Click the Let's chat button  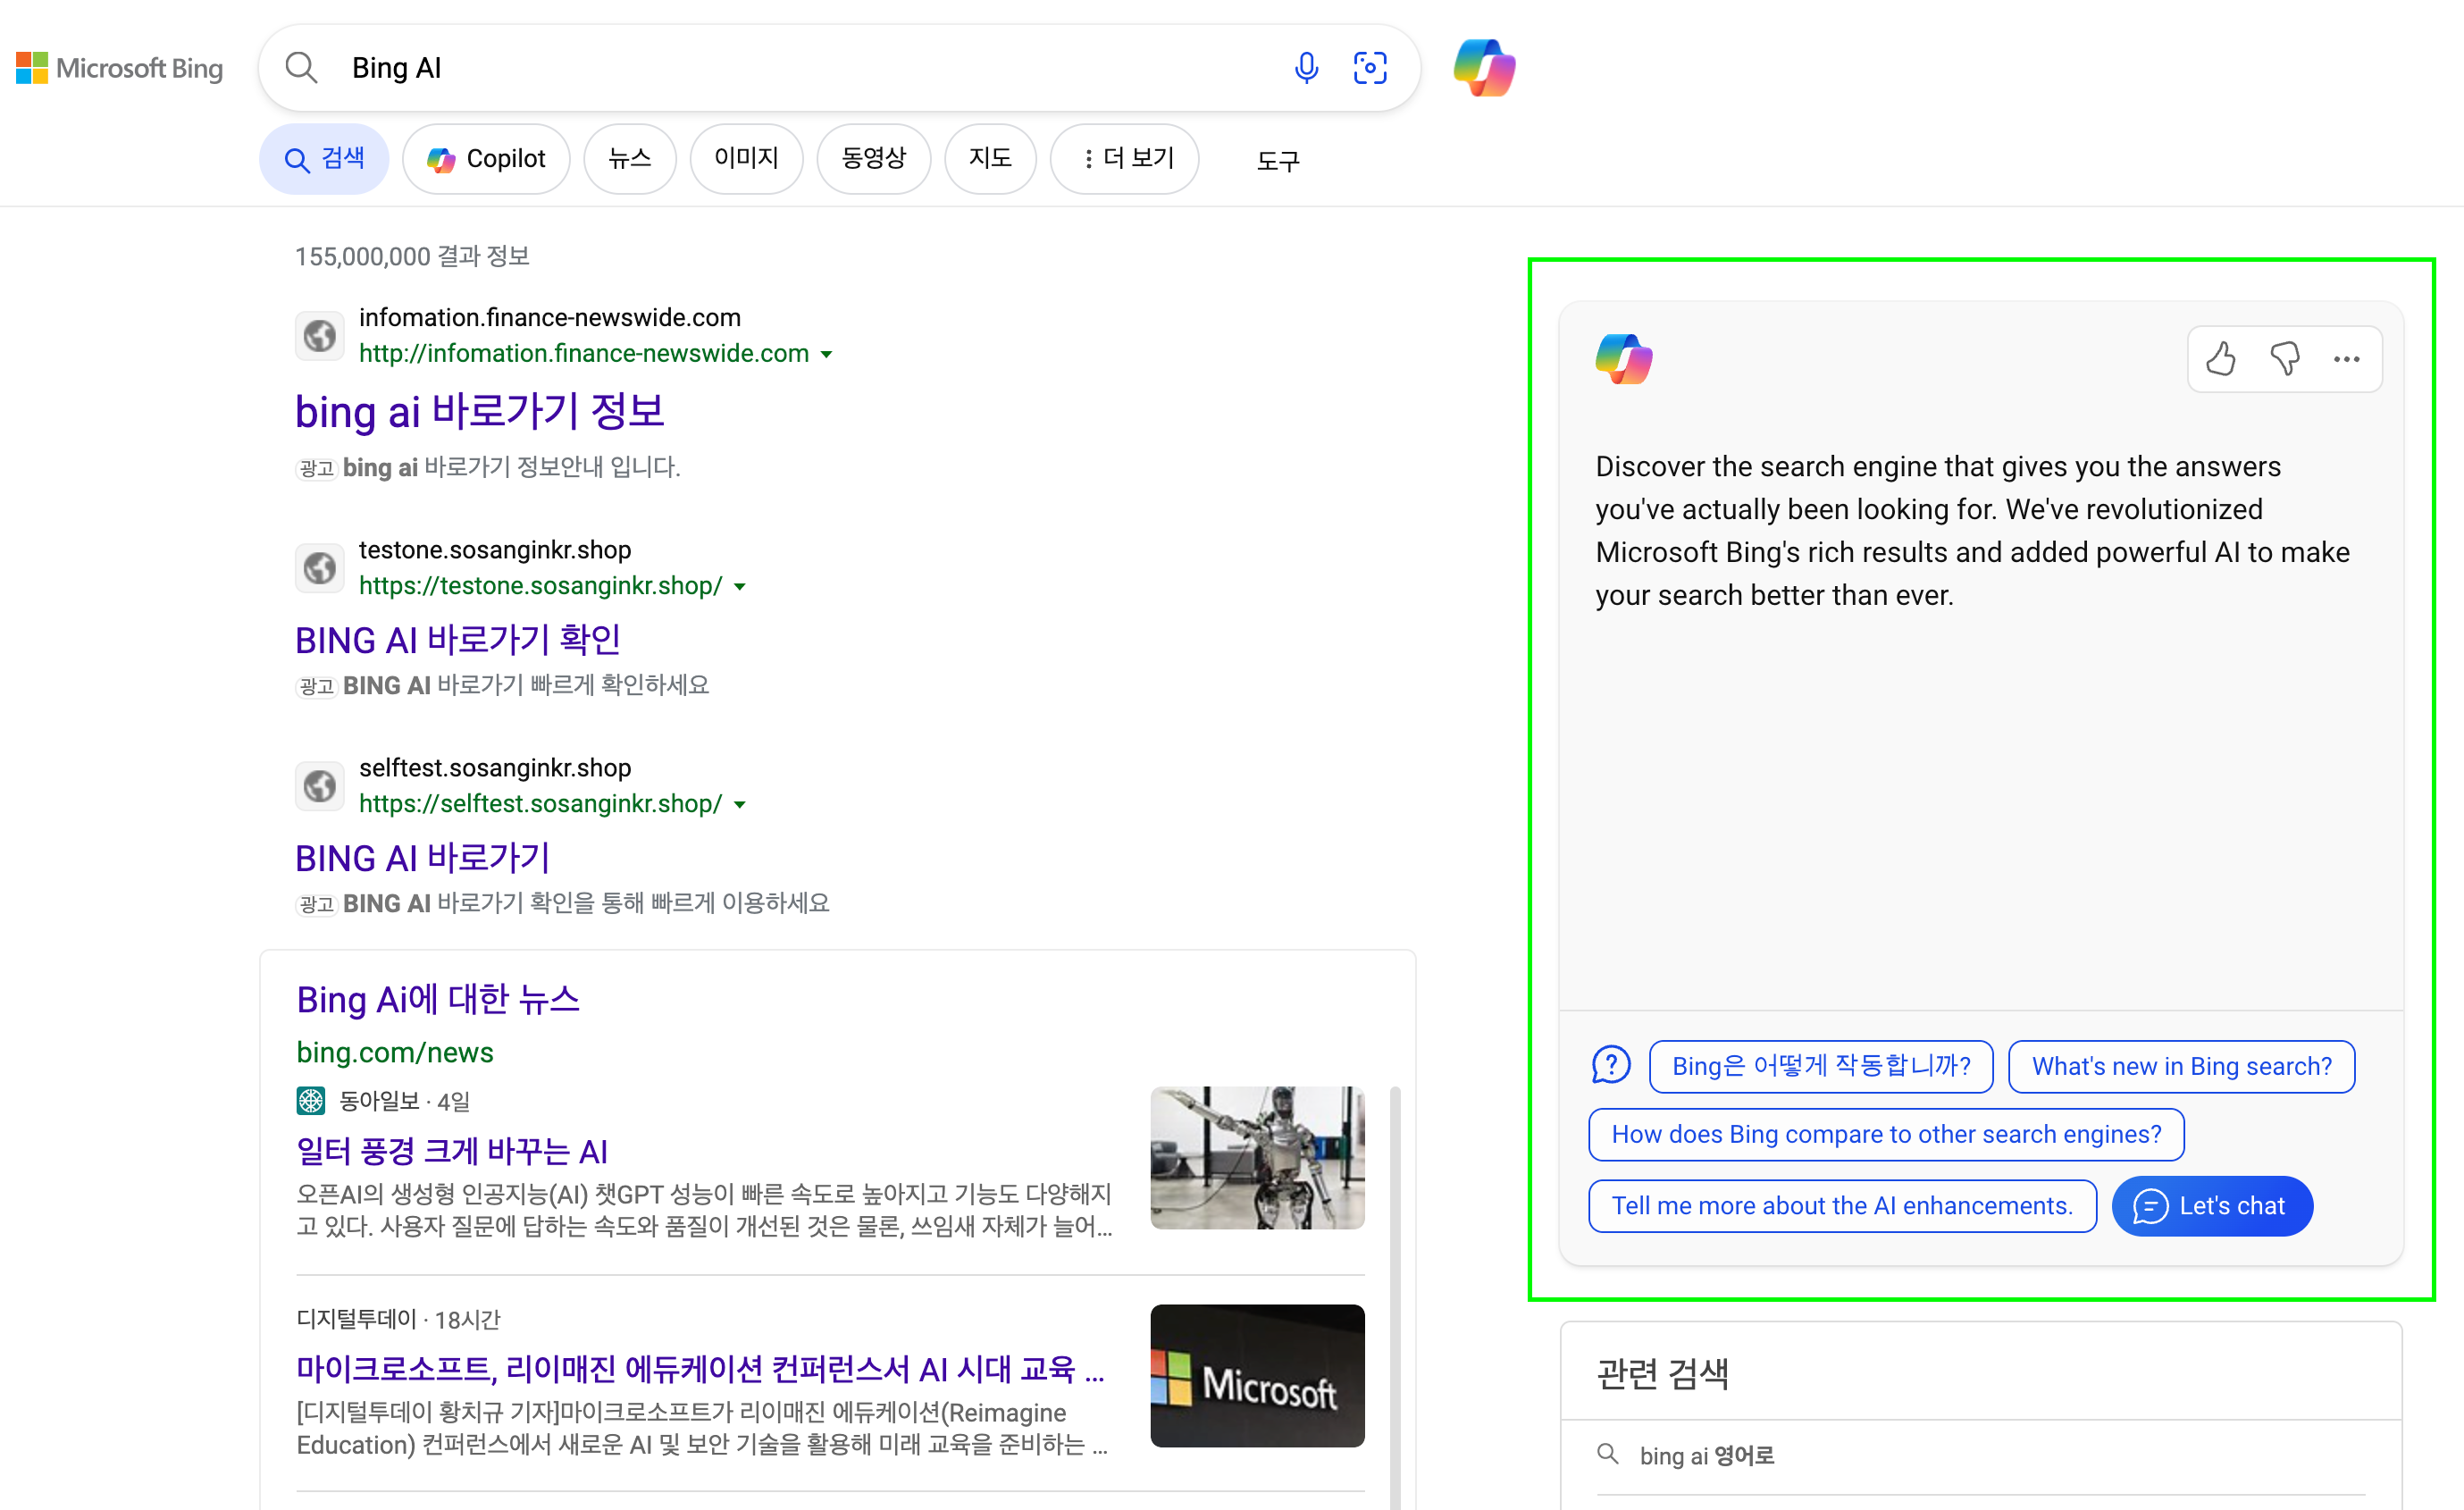tap(2212, 1206)
